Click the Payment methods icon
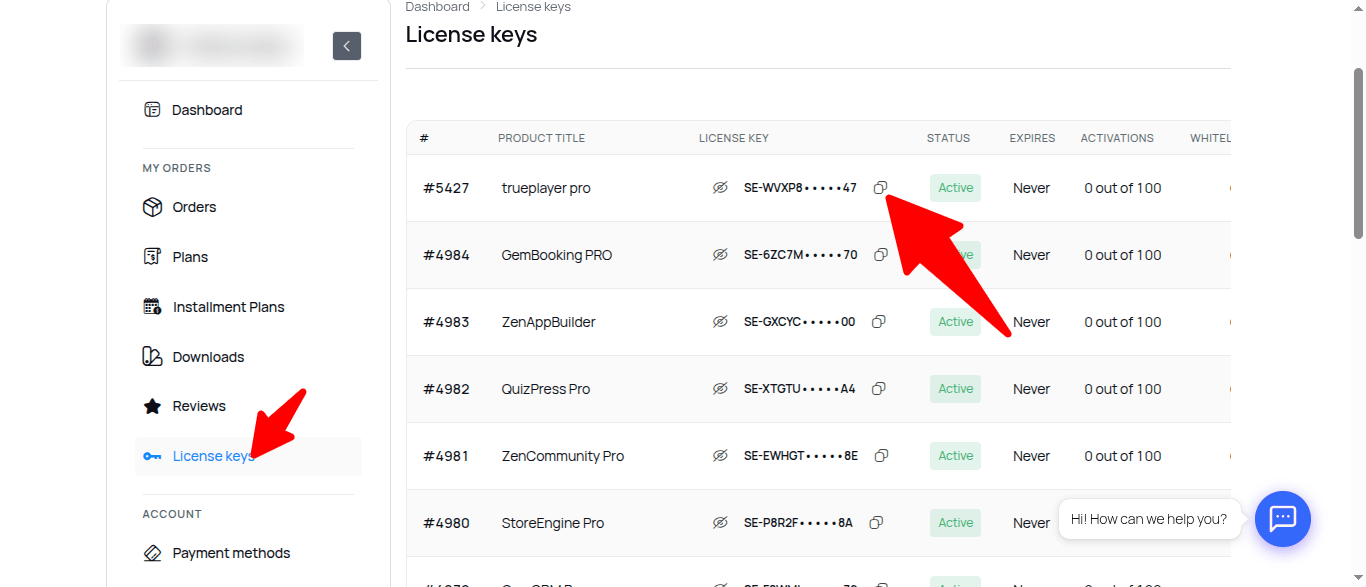This screenshot has width=1366, height=587. (x=152, y=553)
